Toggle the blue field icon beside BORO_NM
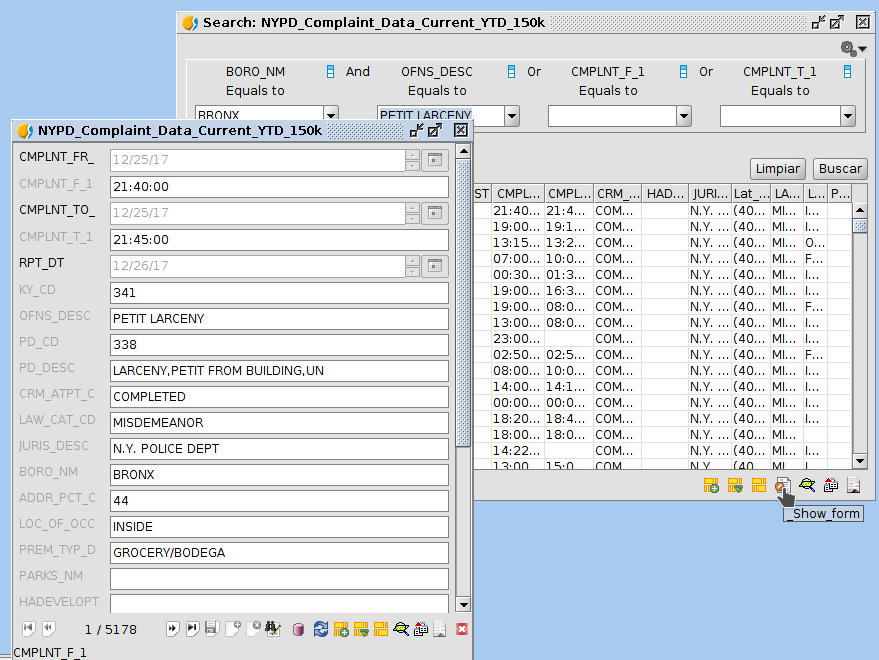Viewport: 879px width, 660px height. (x=331, y=72)
